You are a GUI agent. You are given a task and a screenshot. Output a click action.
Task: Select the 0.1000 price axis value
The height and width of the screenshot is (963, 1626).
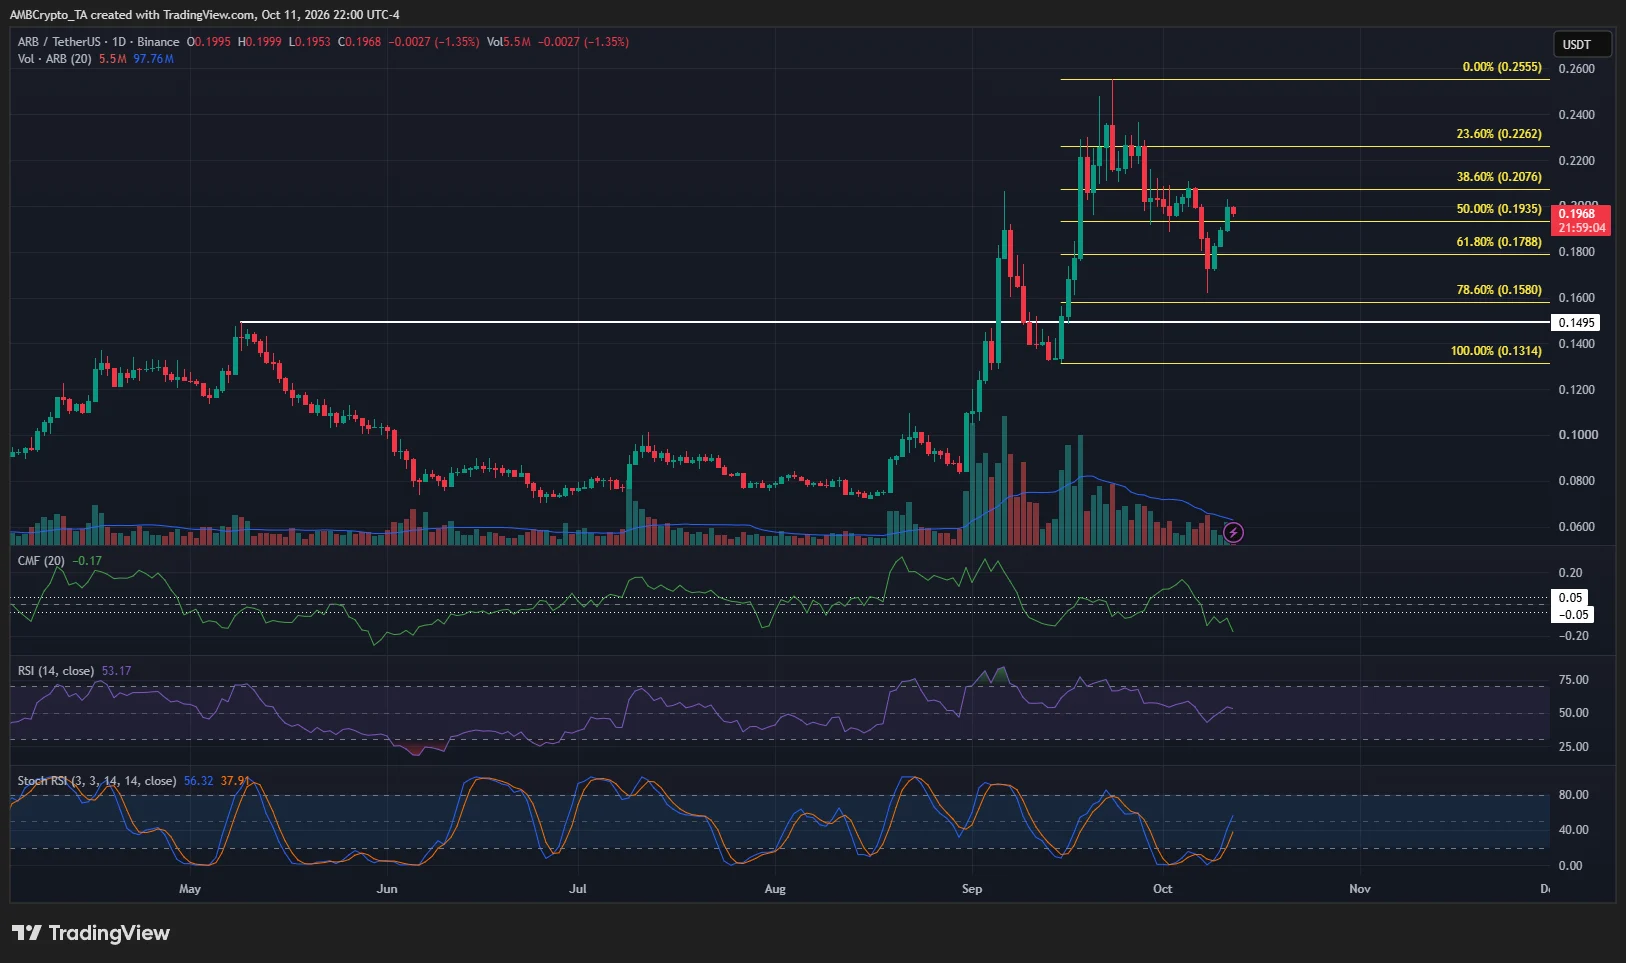(1577, 435)
